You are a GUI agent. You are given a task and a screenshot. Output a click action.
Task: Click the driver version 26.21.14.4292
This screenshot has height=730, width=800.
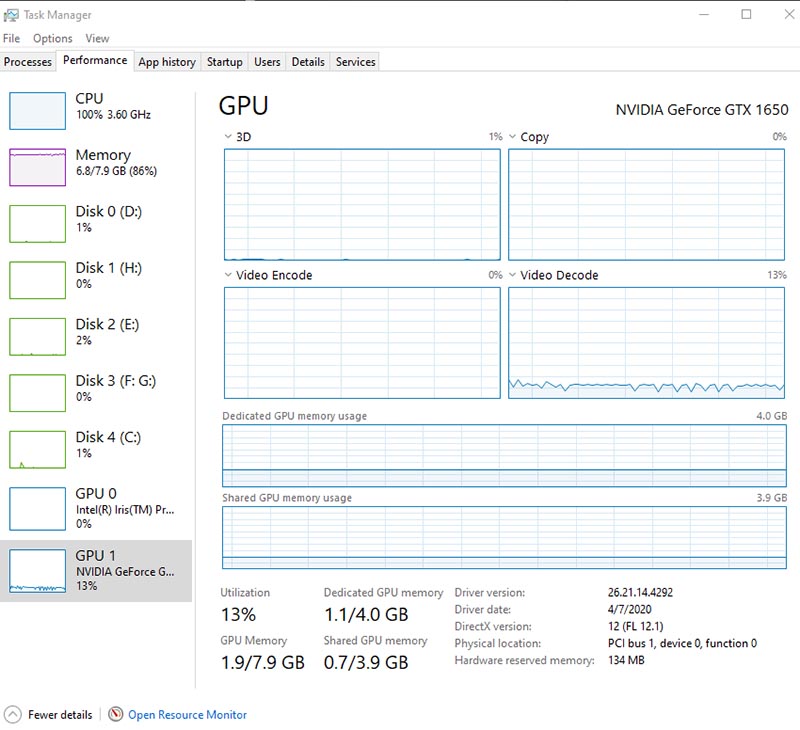click(x=640, y=592)
